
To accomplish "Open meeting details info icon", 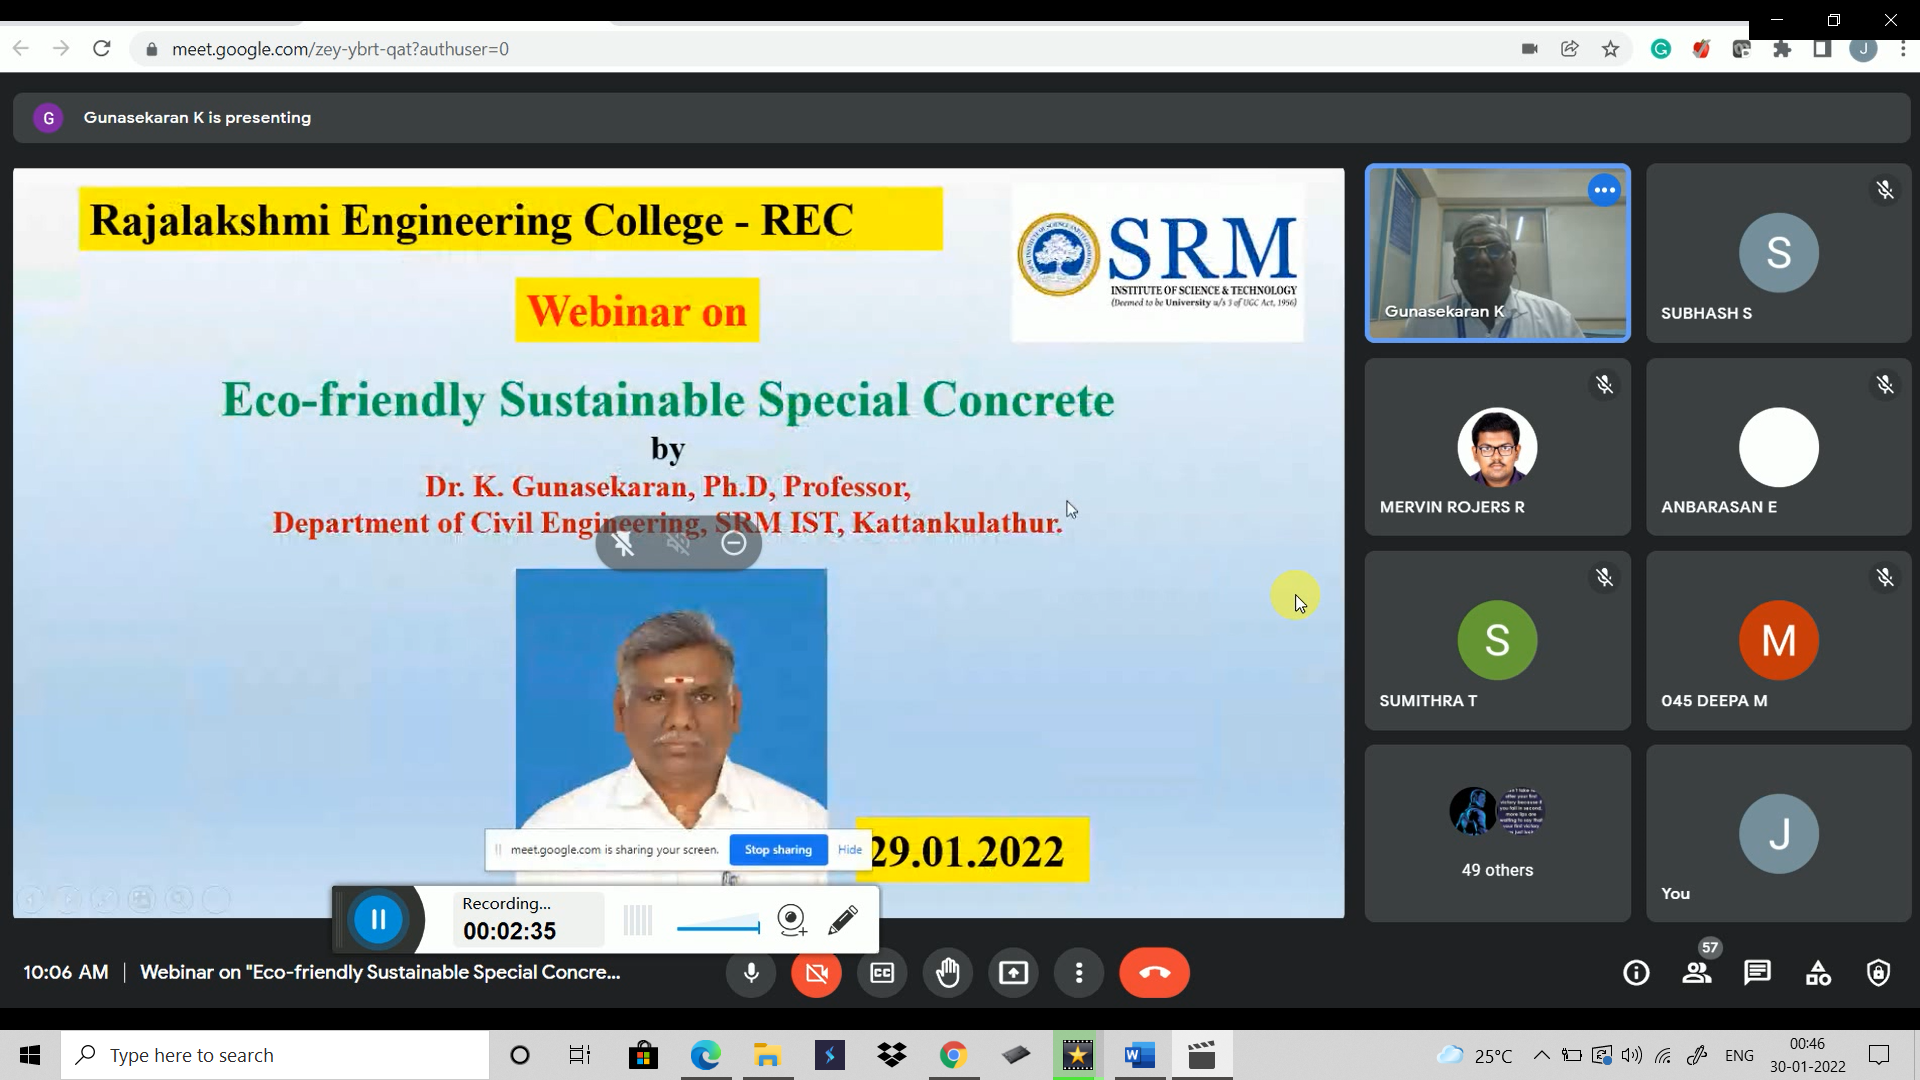I will click(x=1636, y=973).
